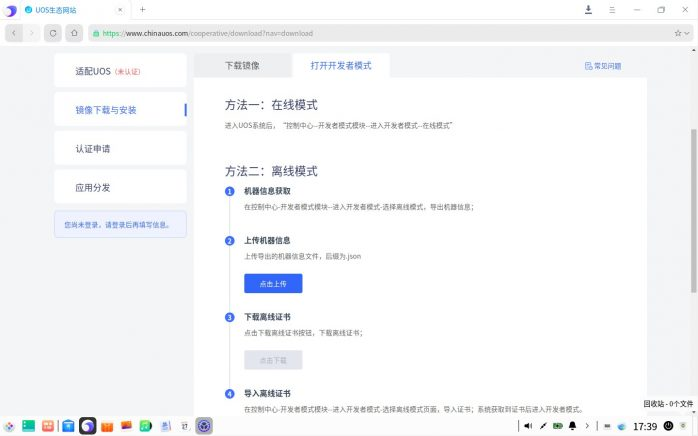The width and height of the screenshot is (698, 436).
Task: Switch to the 下载镜像 tab
Action: (x=242, y=65)
